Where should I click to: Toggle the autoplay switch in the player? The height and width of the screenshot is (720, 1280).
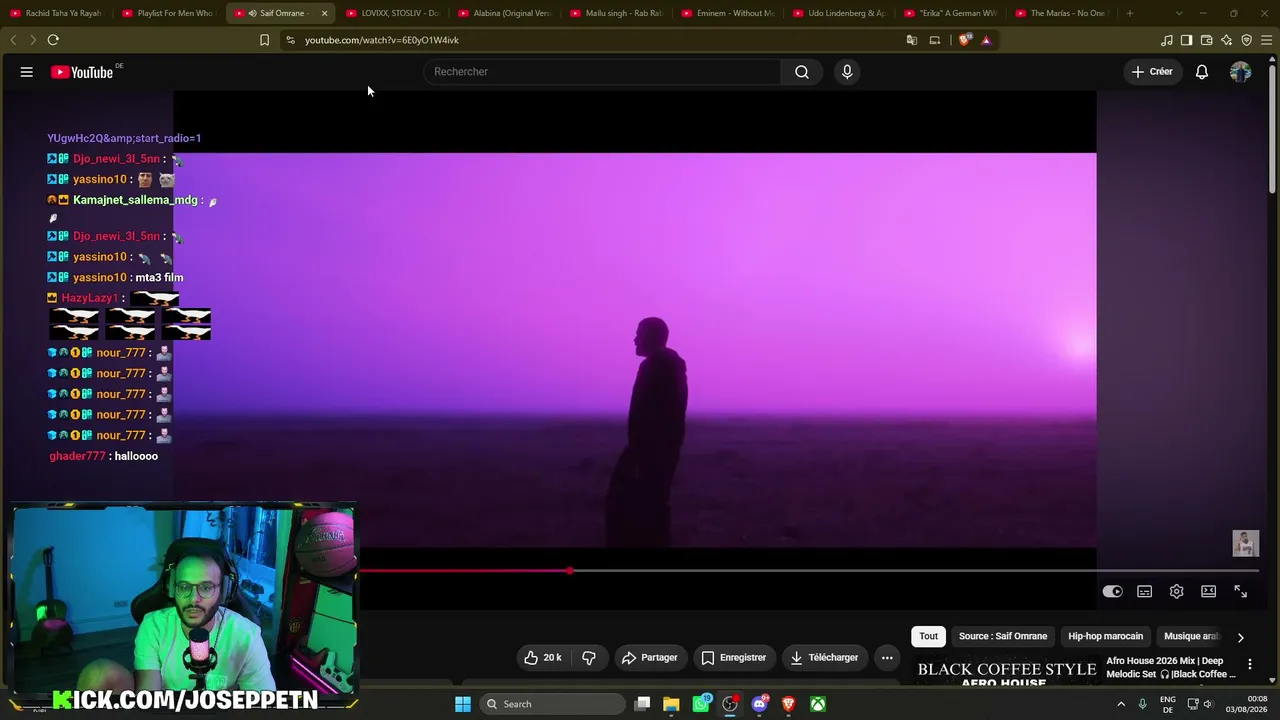[1112, 592]
